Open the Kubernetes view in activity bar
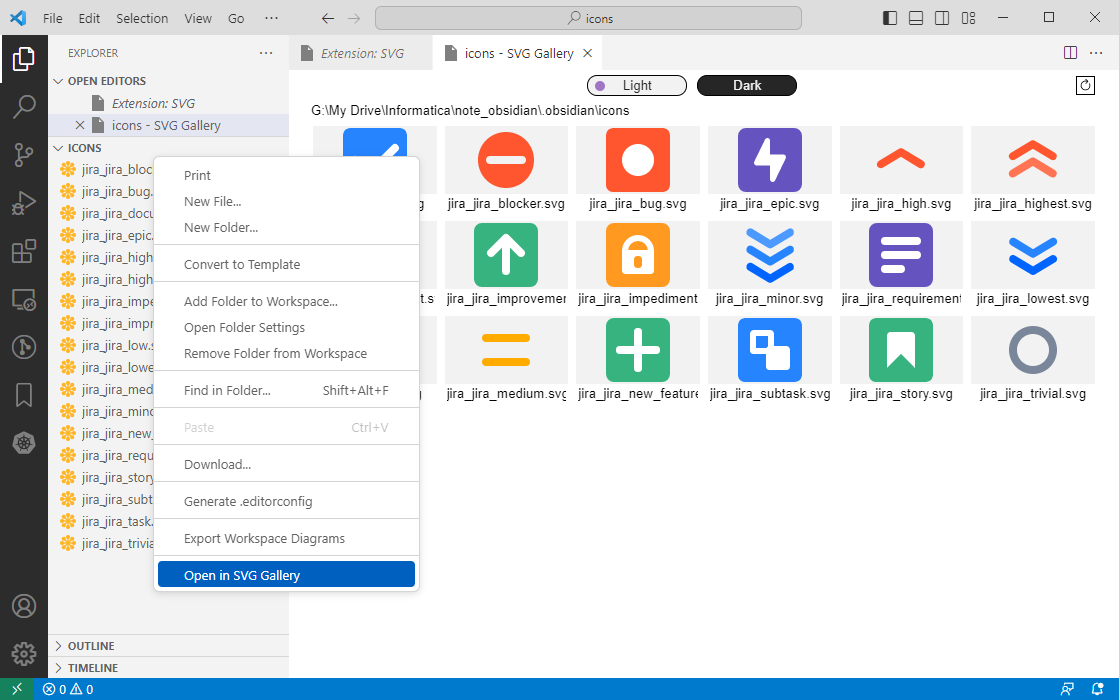Viewport: 1119px width, 700px height. click(x=24, y=443)
